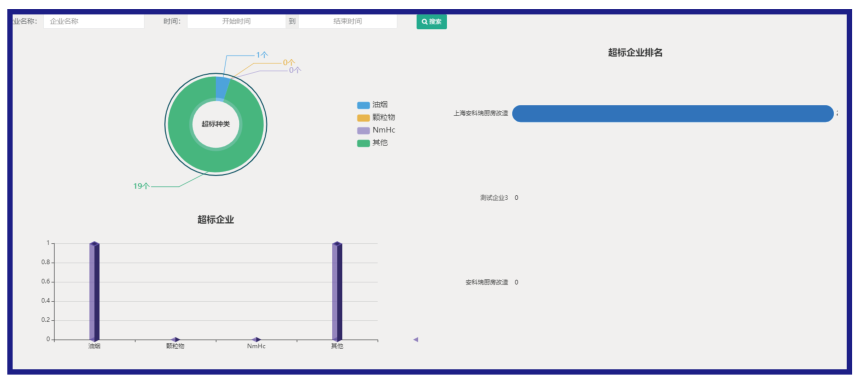
Task: Click the blue 油烟 legend color swatch
Action: click(363, 105)
